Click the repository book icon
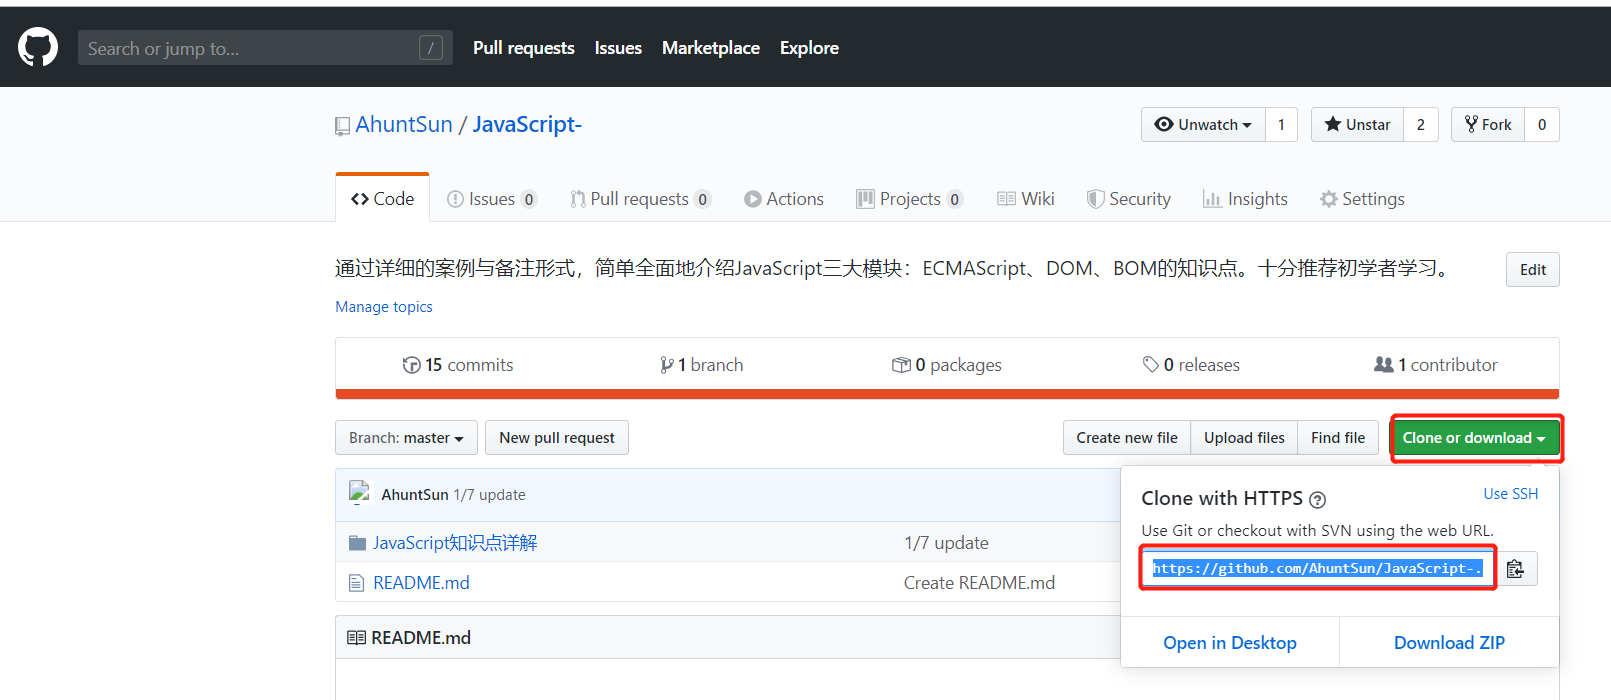Image resolution: width=1611 pixels, height=700 pixels. point(343,126)
